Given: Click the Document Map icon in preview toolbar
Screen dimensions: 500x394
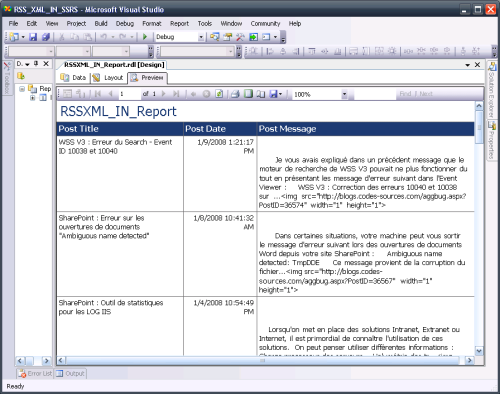Looking at the screenshot, I should pos(68,94).
